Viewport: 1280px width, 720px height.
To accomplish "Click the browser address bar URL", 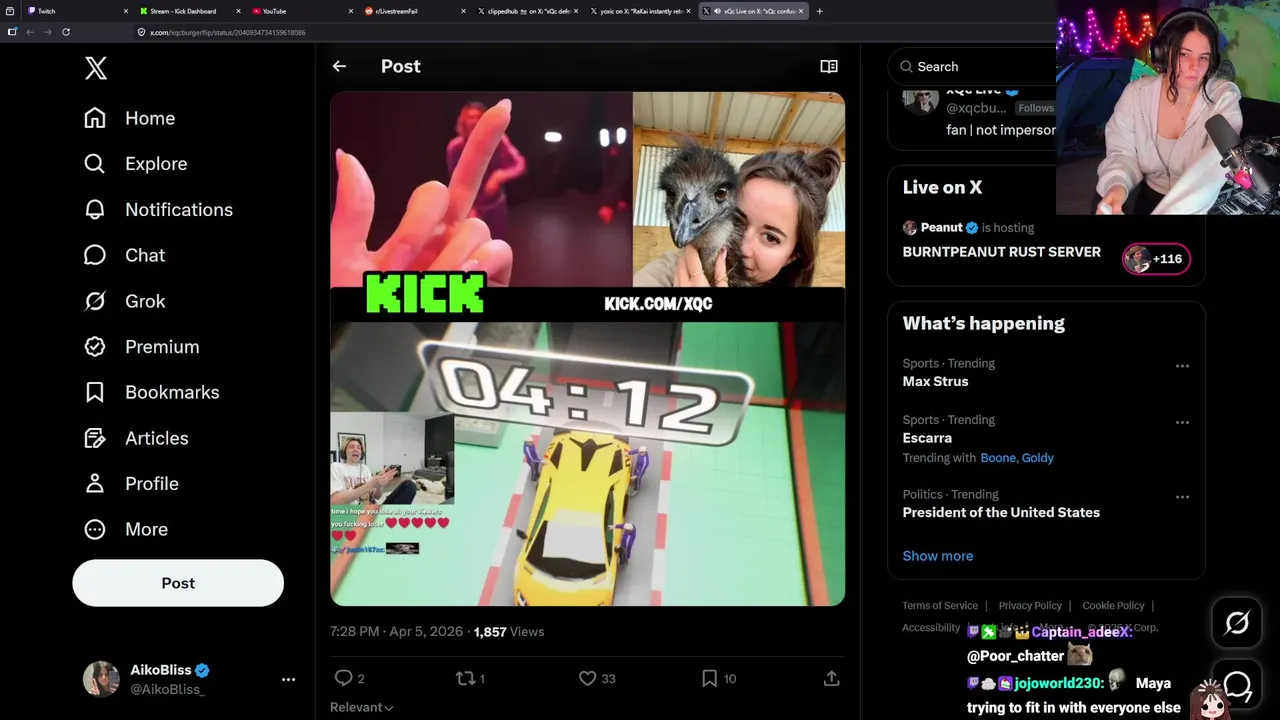I will (x=228, y=33).
